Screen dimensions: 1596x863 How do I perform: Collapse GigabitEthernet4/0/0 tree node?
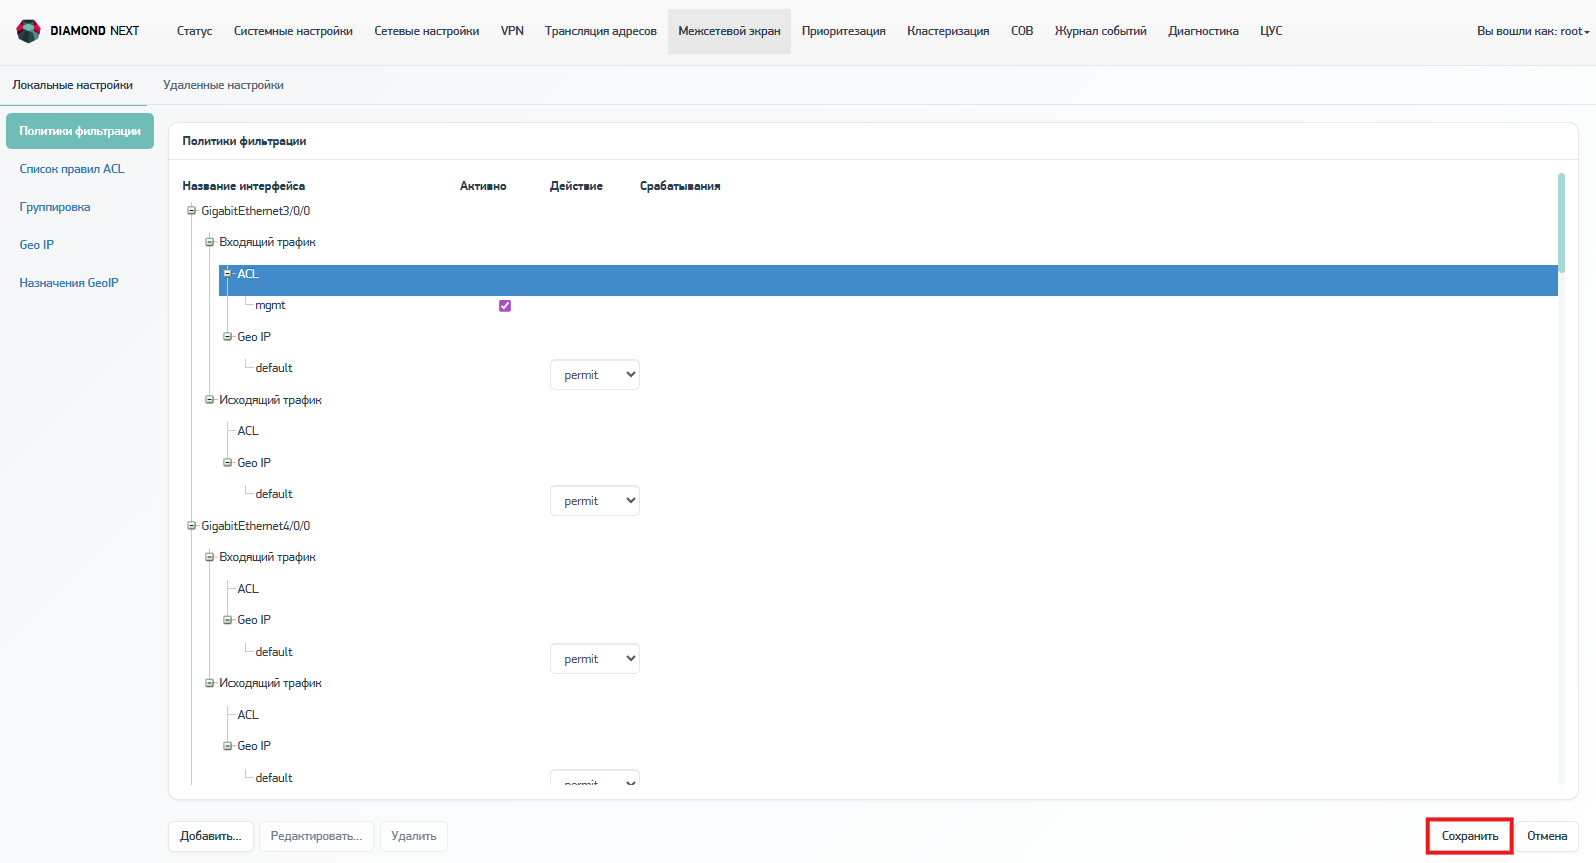click(192, 526)
